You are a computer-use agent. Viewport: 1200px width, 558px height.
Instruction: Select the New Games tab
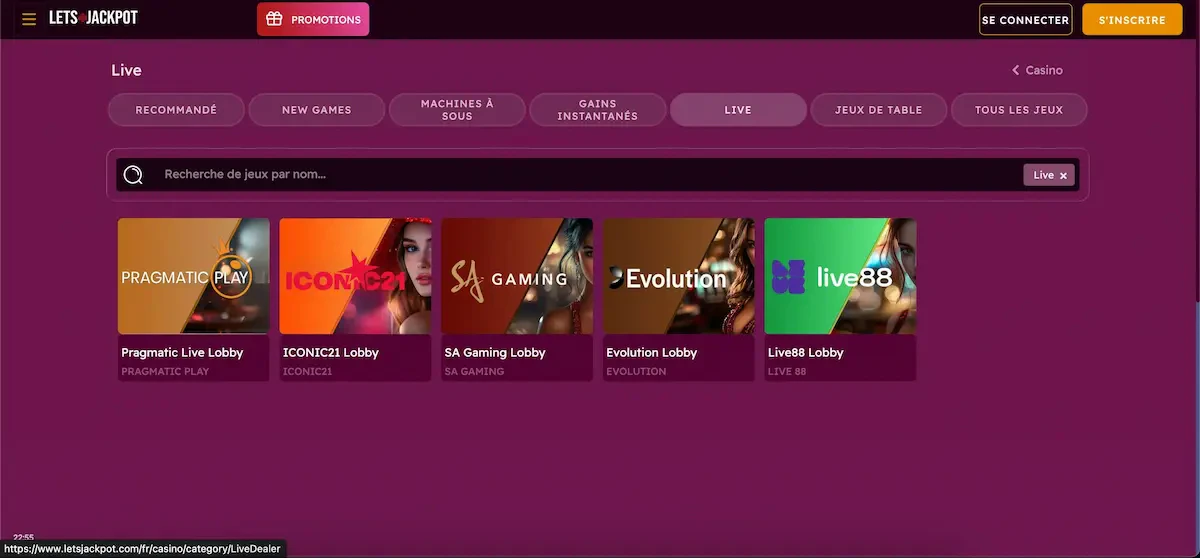(x=316, y=110)
